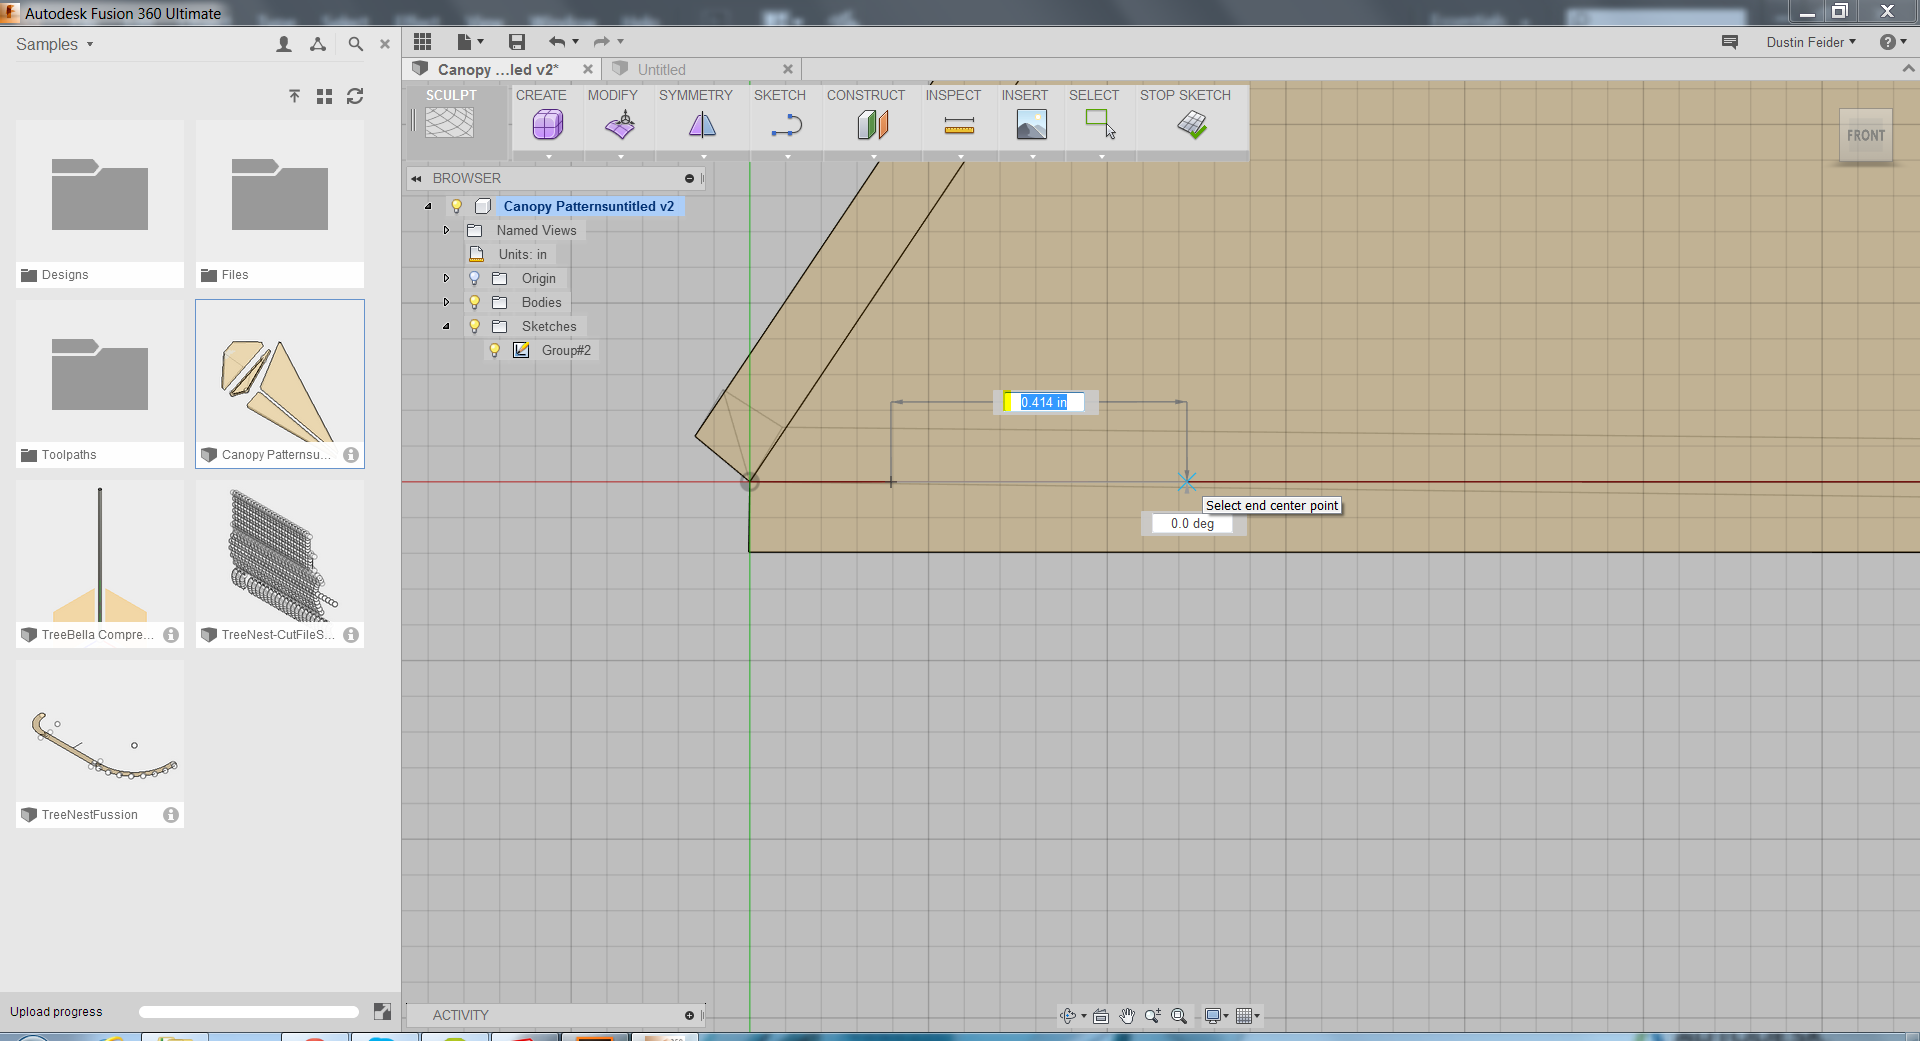Image resolution: width=1920 pixels, height=1041 pixels.
Task: Switch to the Untitled document tab
Action: (662, 69)
